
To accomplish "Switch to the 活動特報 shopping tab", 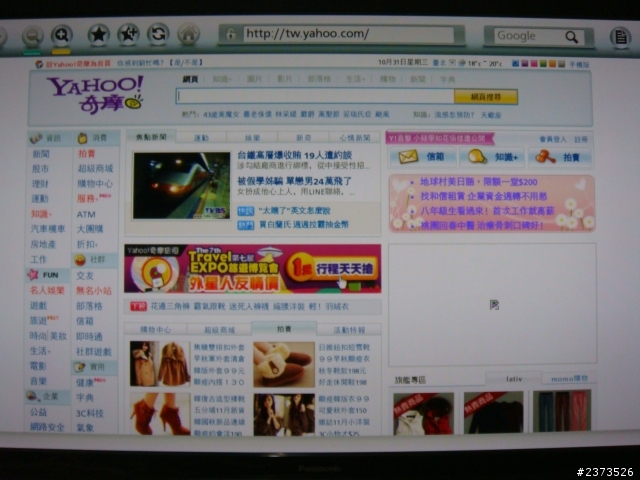I will (x=349, y=330).
